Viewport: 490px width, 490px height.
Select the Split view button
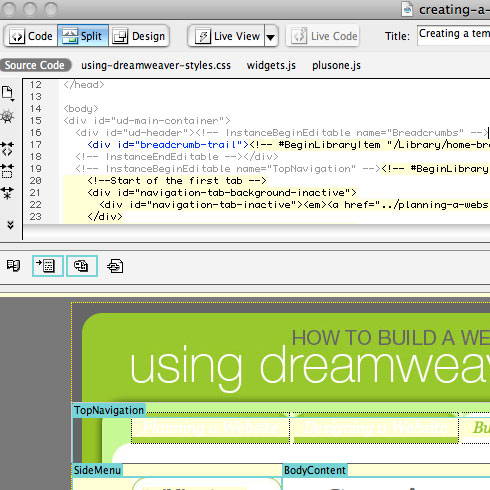[83, 36]
